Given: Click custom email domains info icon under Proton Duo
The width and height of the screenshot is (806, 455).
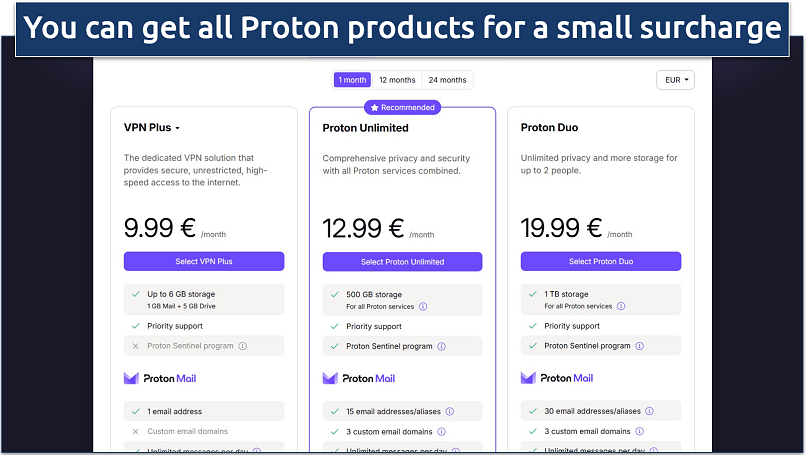Looking at the screenshot, I should click(640, 432).
